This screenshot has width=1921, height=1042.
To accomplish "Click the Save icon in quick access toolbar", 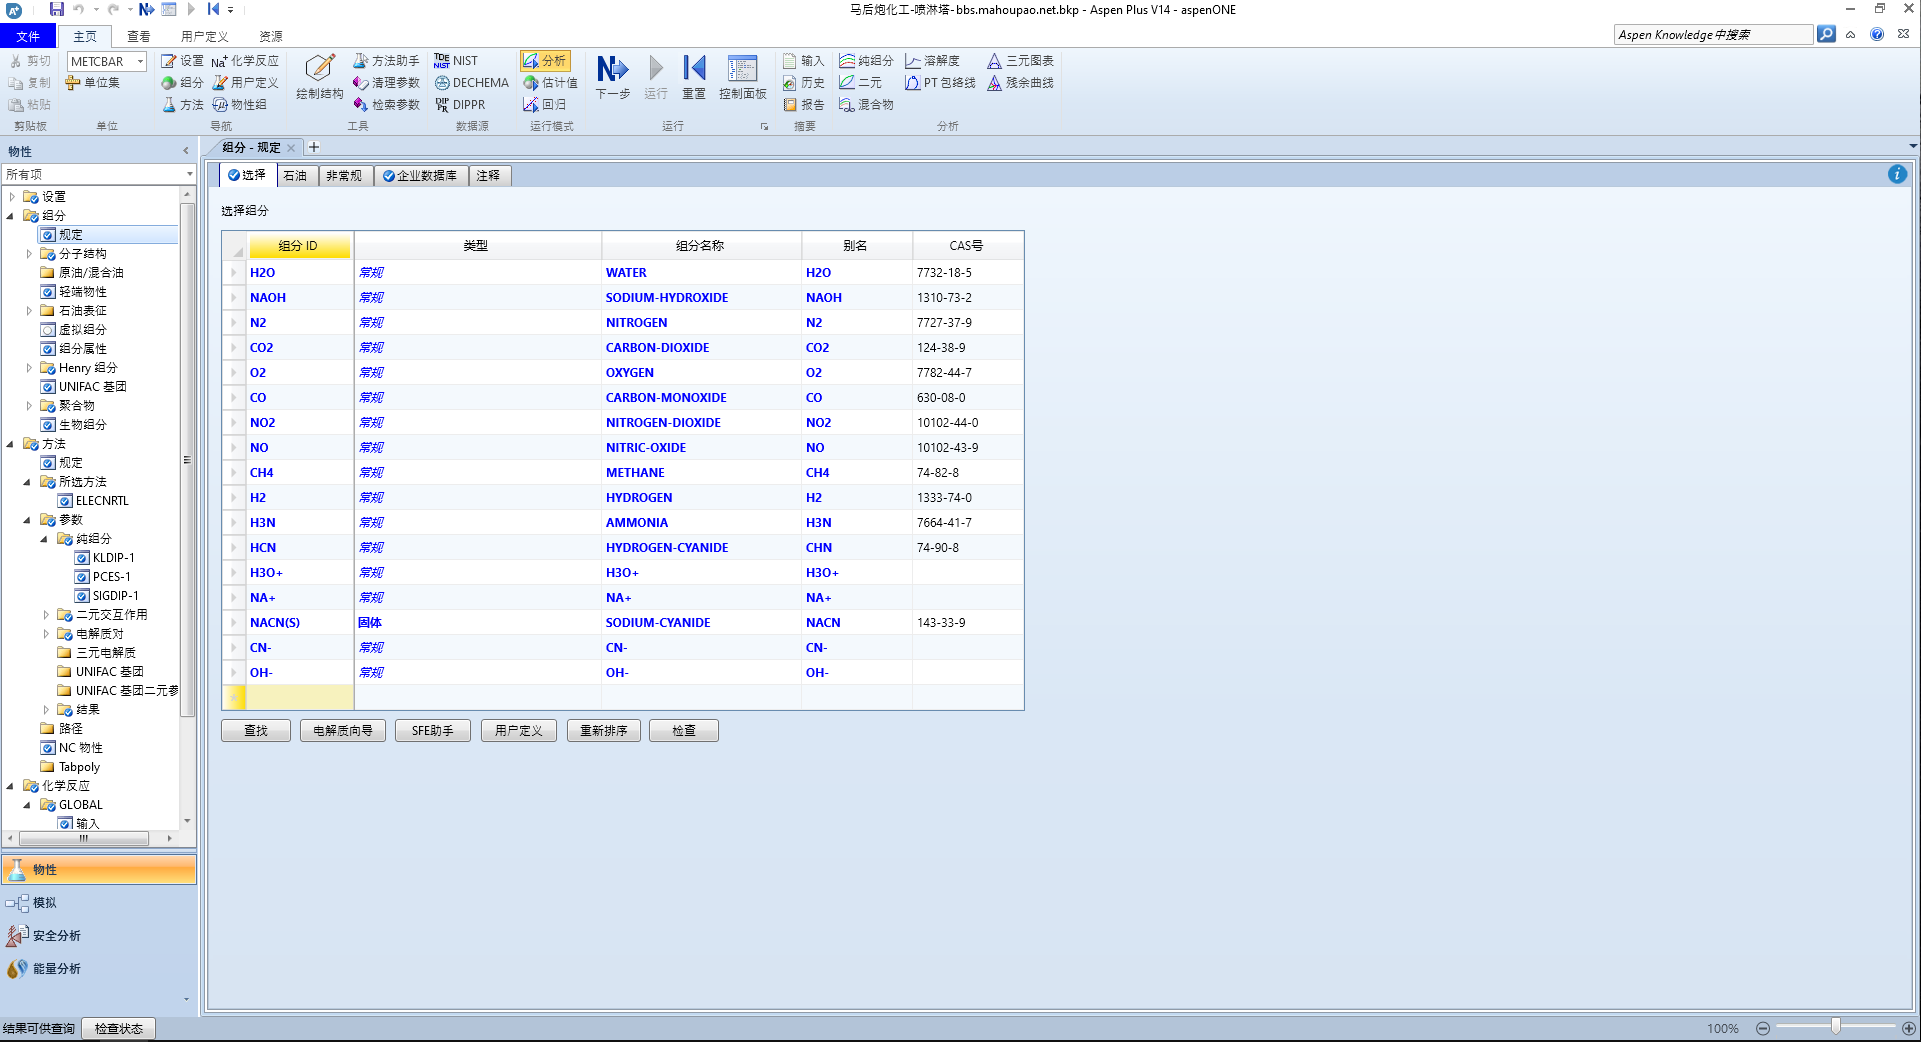I will (x=57, y=9).
